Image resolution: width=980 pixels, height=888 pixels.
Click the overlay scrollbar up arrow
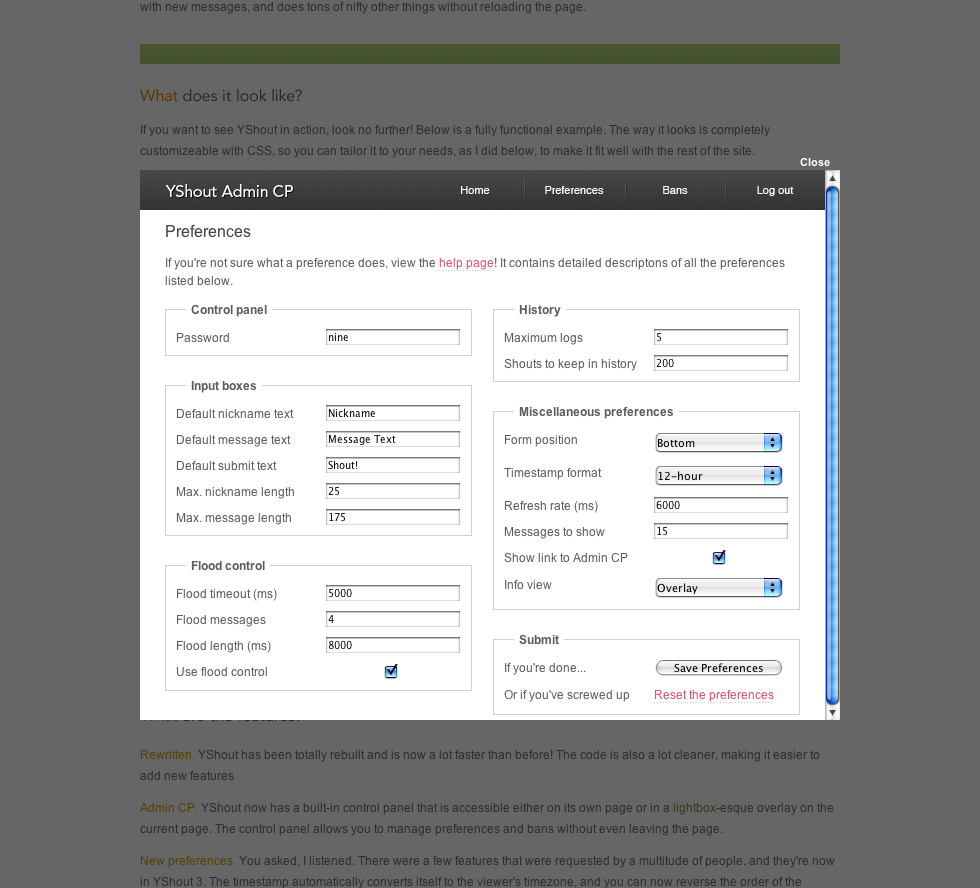point(832,178)
